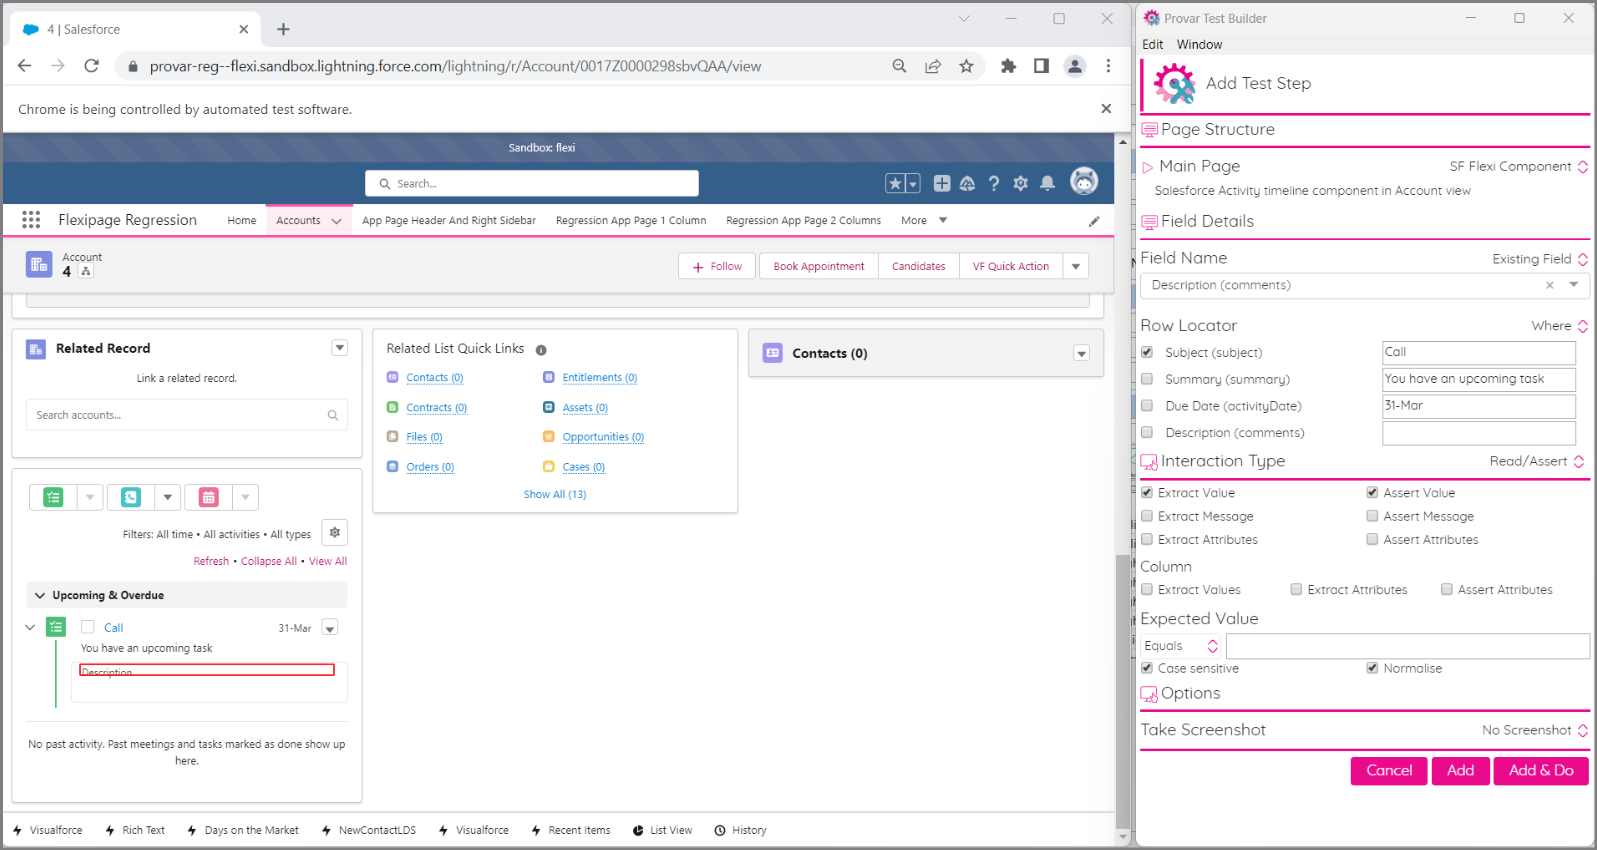Viewport: 1597px width, 850px height.
Task: Open the Window menu in Provar
Action: pos(1199,44)
